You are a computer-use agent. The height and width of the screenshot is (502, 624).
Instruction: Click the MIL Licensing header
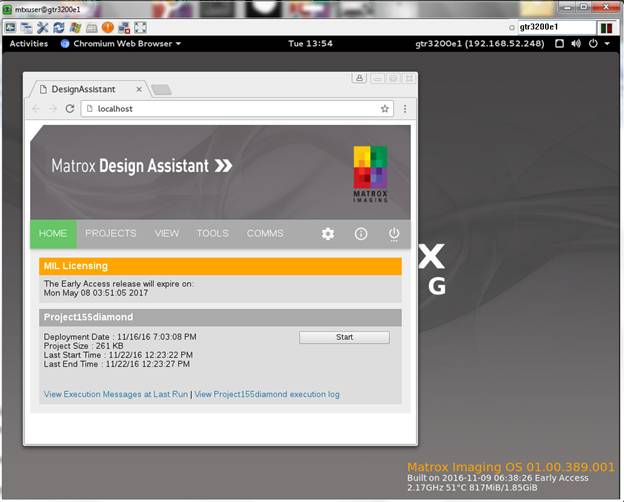point(220,266)
